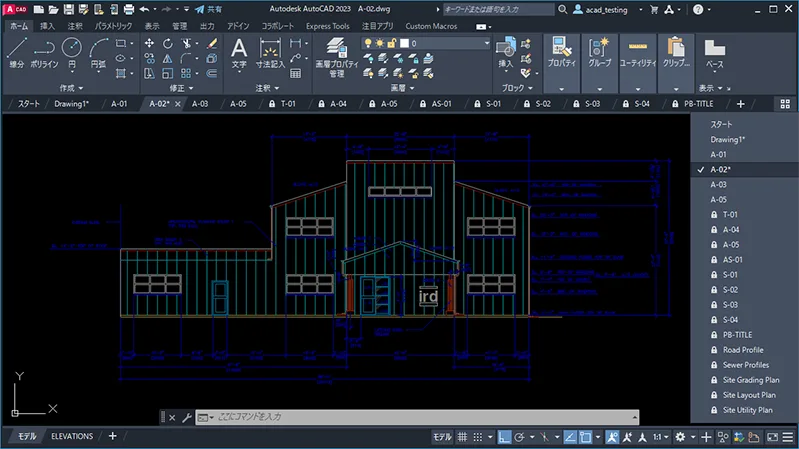Click the Trim scissors icon
Image resolution: width=799 pixels, height=449 pixels.
187,43
